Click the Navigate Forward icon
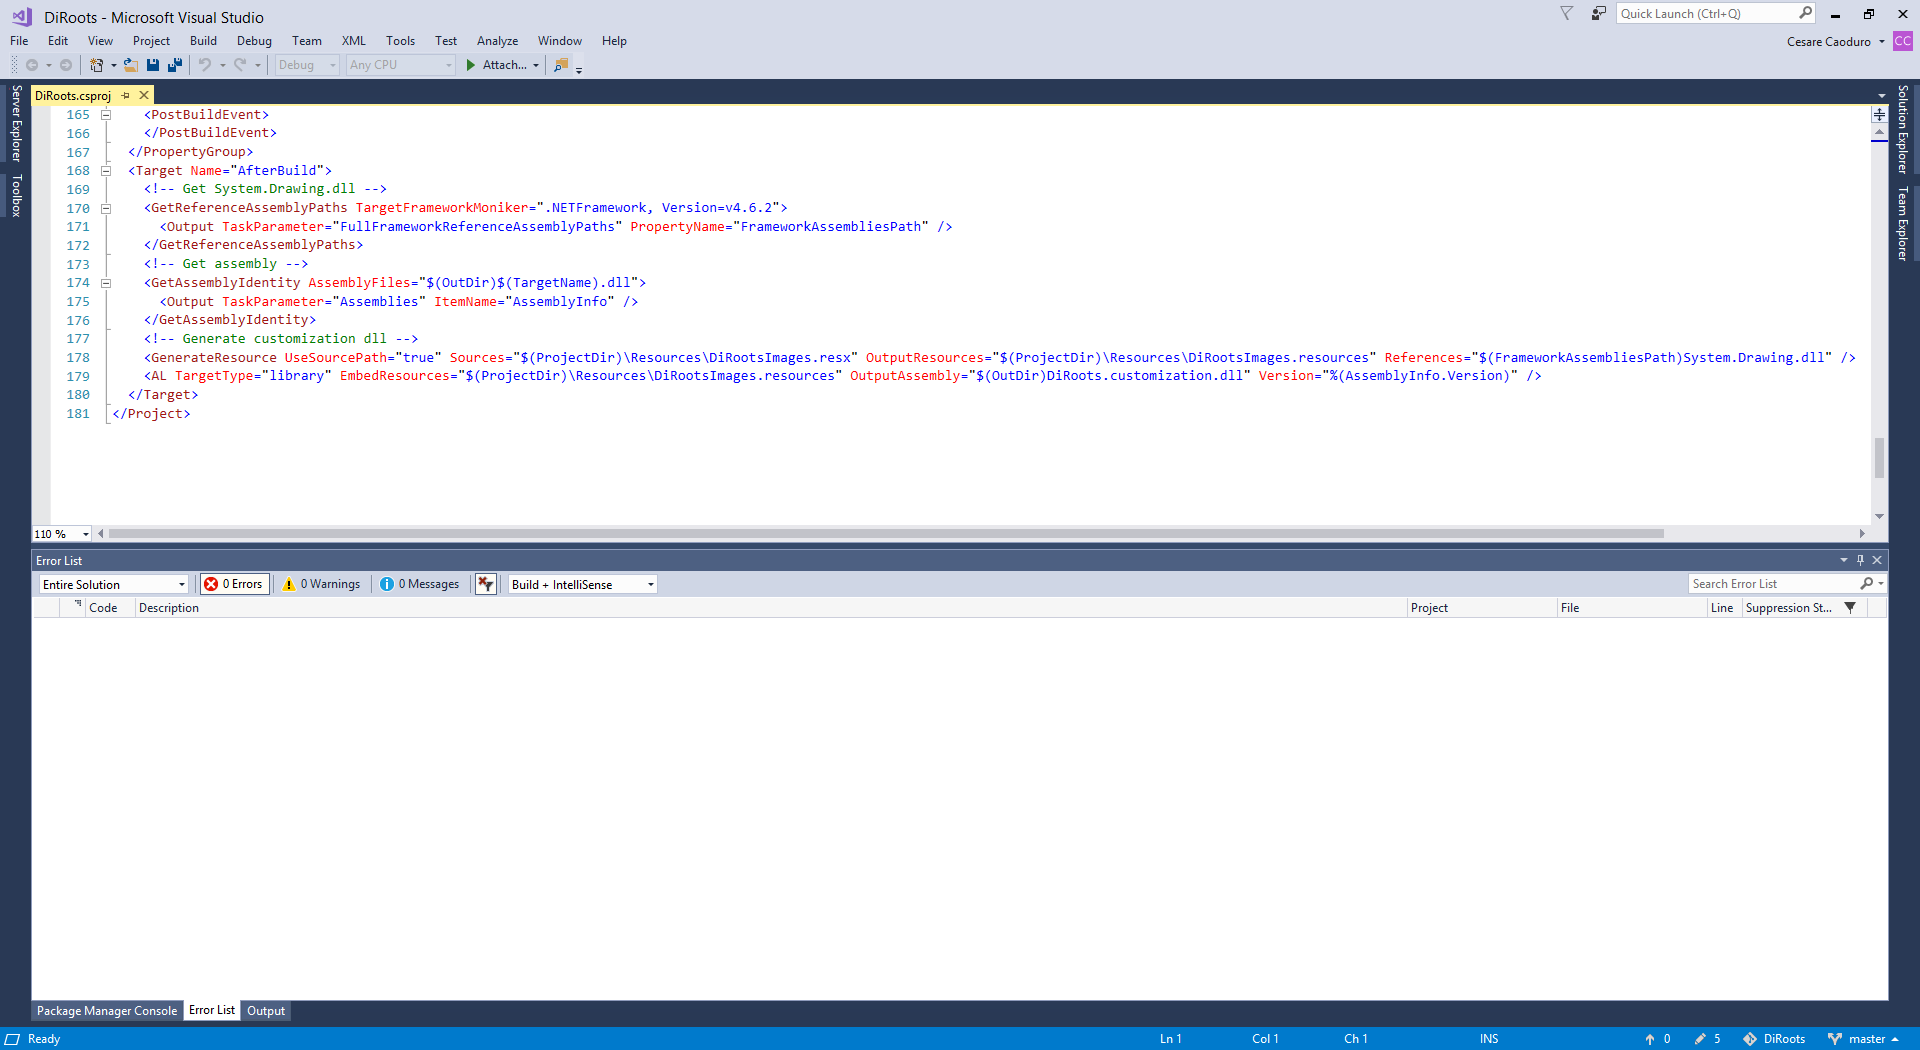 66,65
